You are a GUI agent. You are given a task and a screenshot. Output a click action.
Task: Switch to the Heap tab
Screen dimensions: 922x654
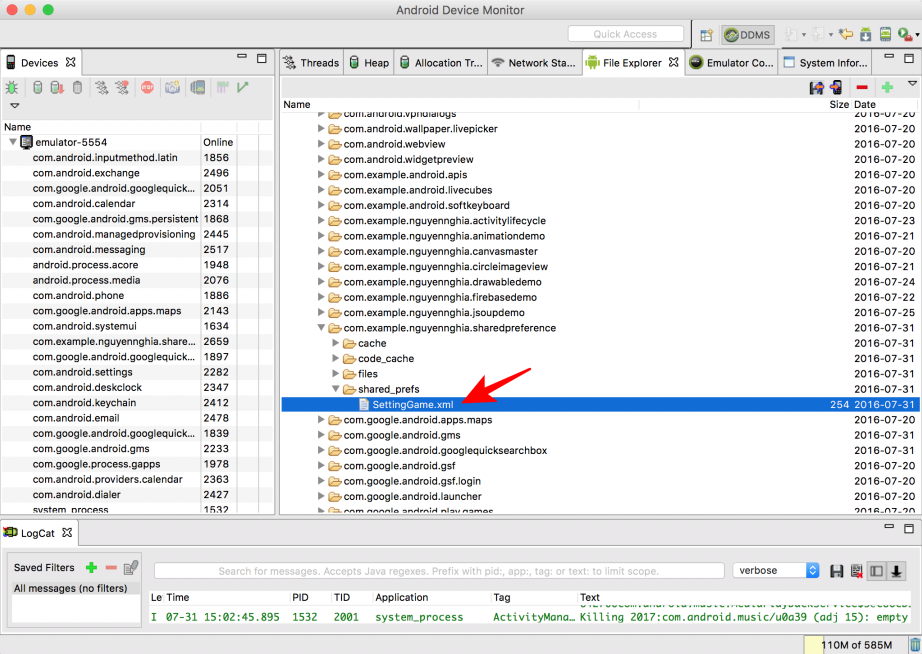coord(368,62)
